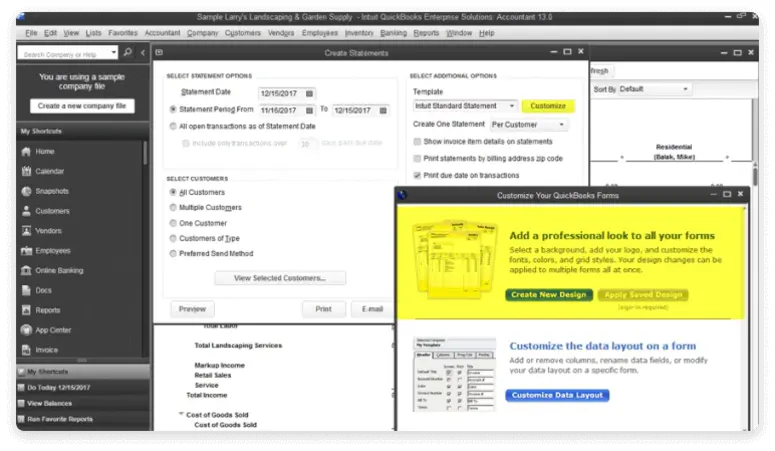Viewport: 775px width, 451px height.
Task: Click View Selected Customers button
Action: (280, 278)
